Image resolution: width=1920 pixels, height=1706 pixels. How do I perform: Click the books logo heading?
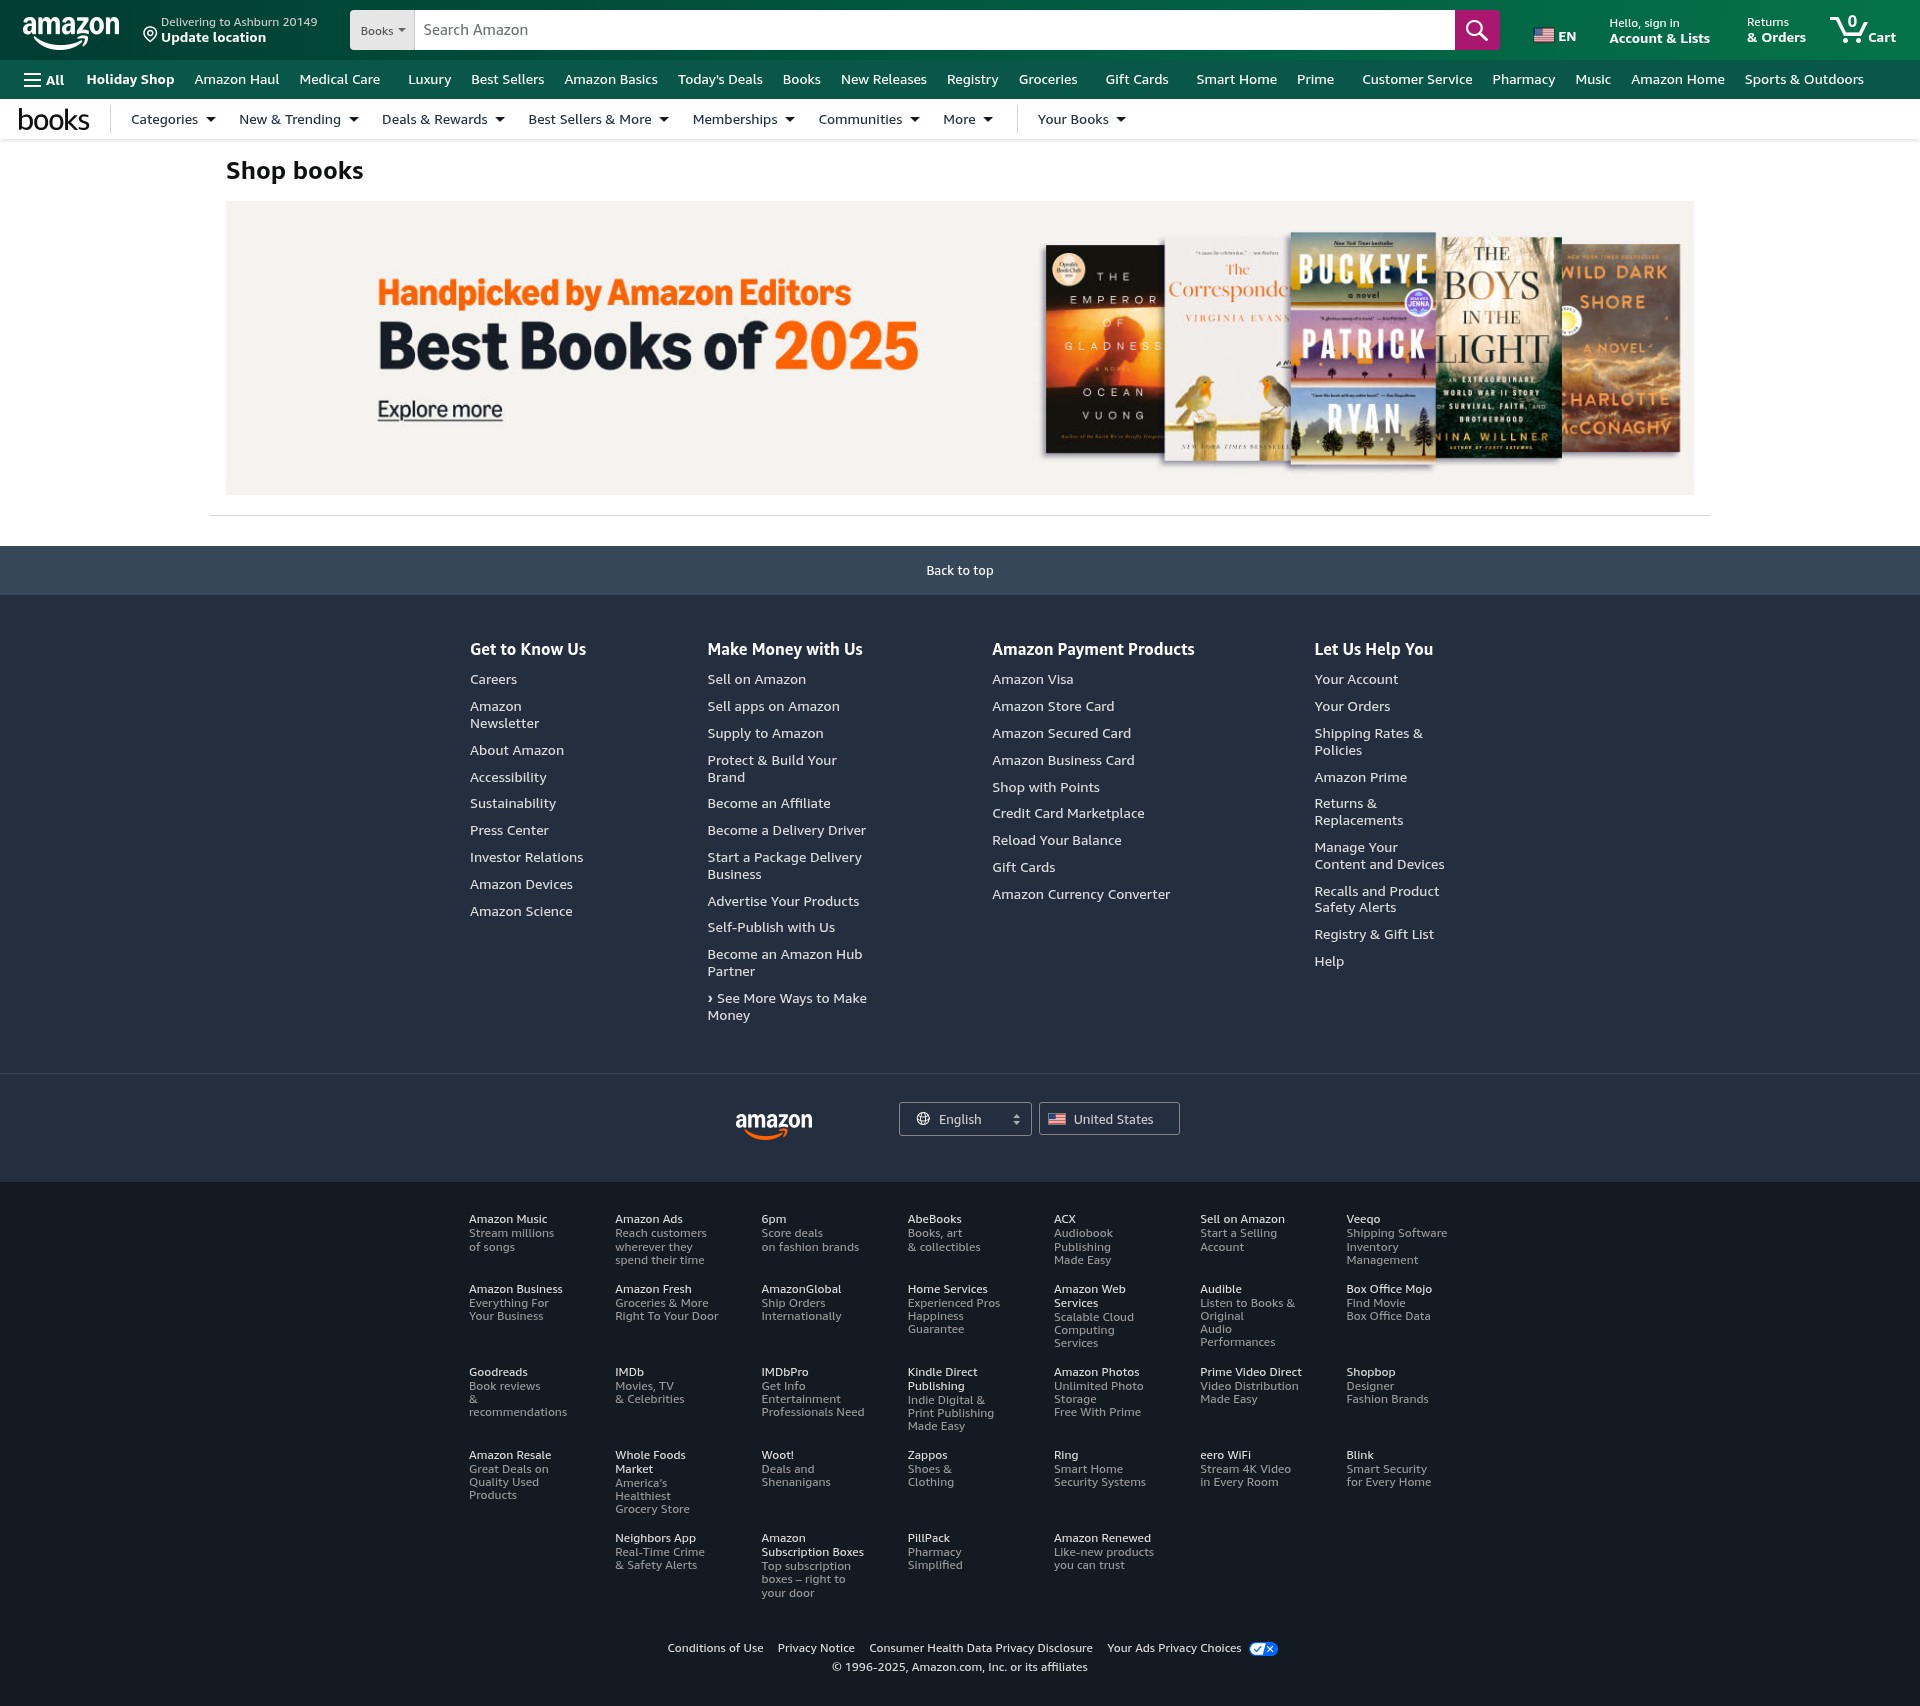pos(54,120)
